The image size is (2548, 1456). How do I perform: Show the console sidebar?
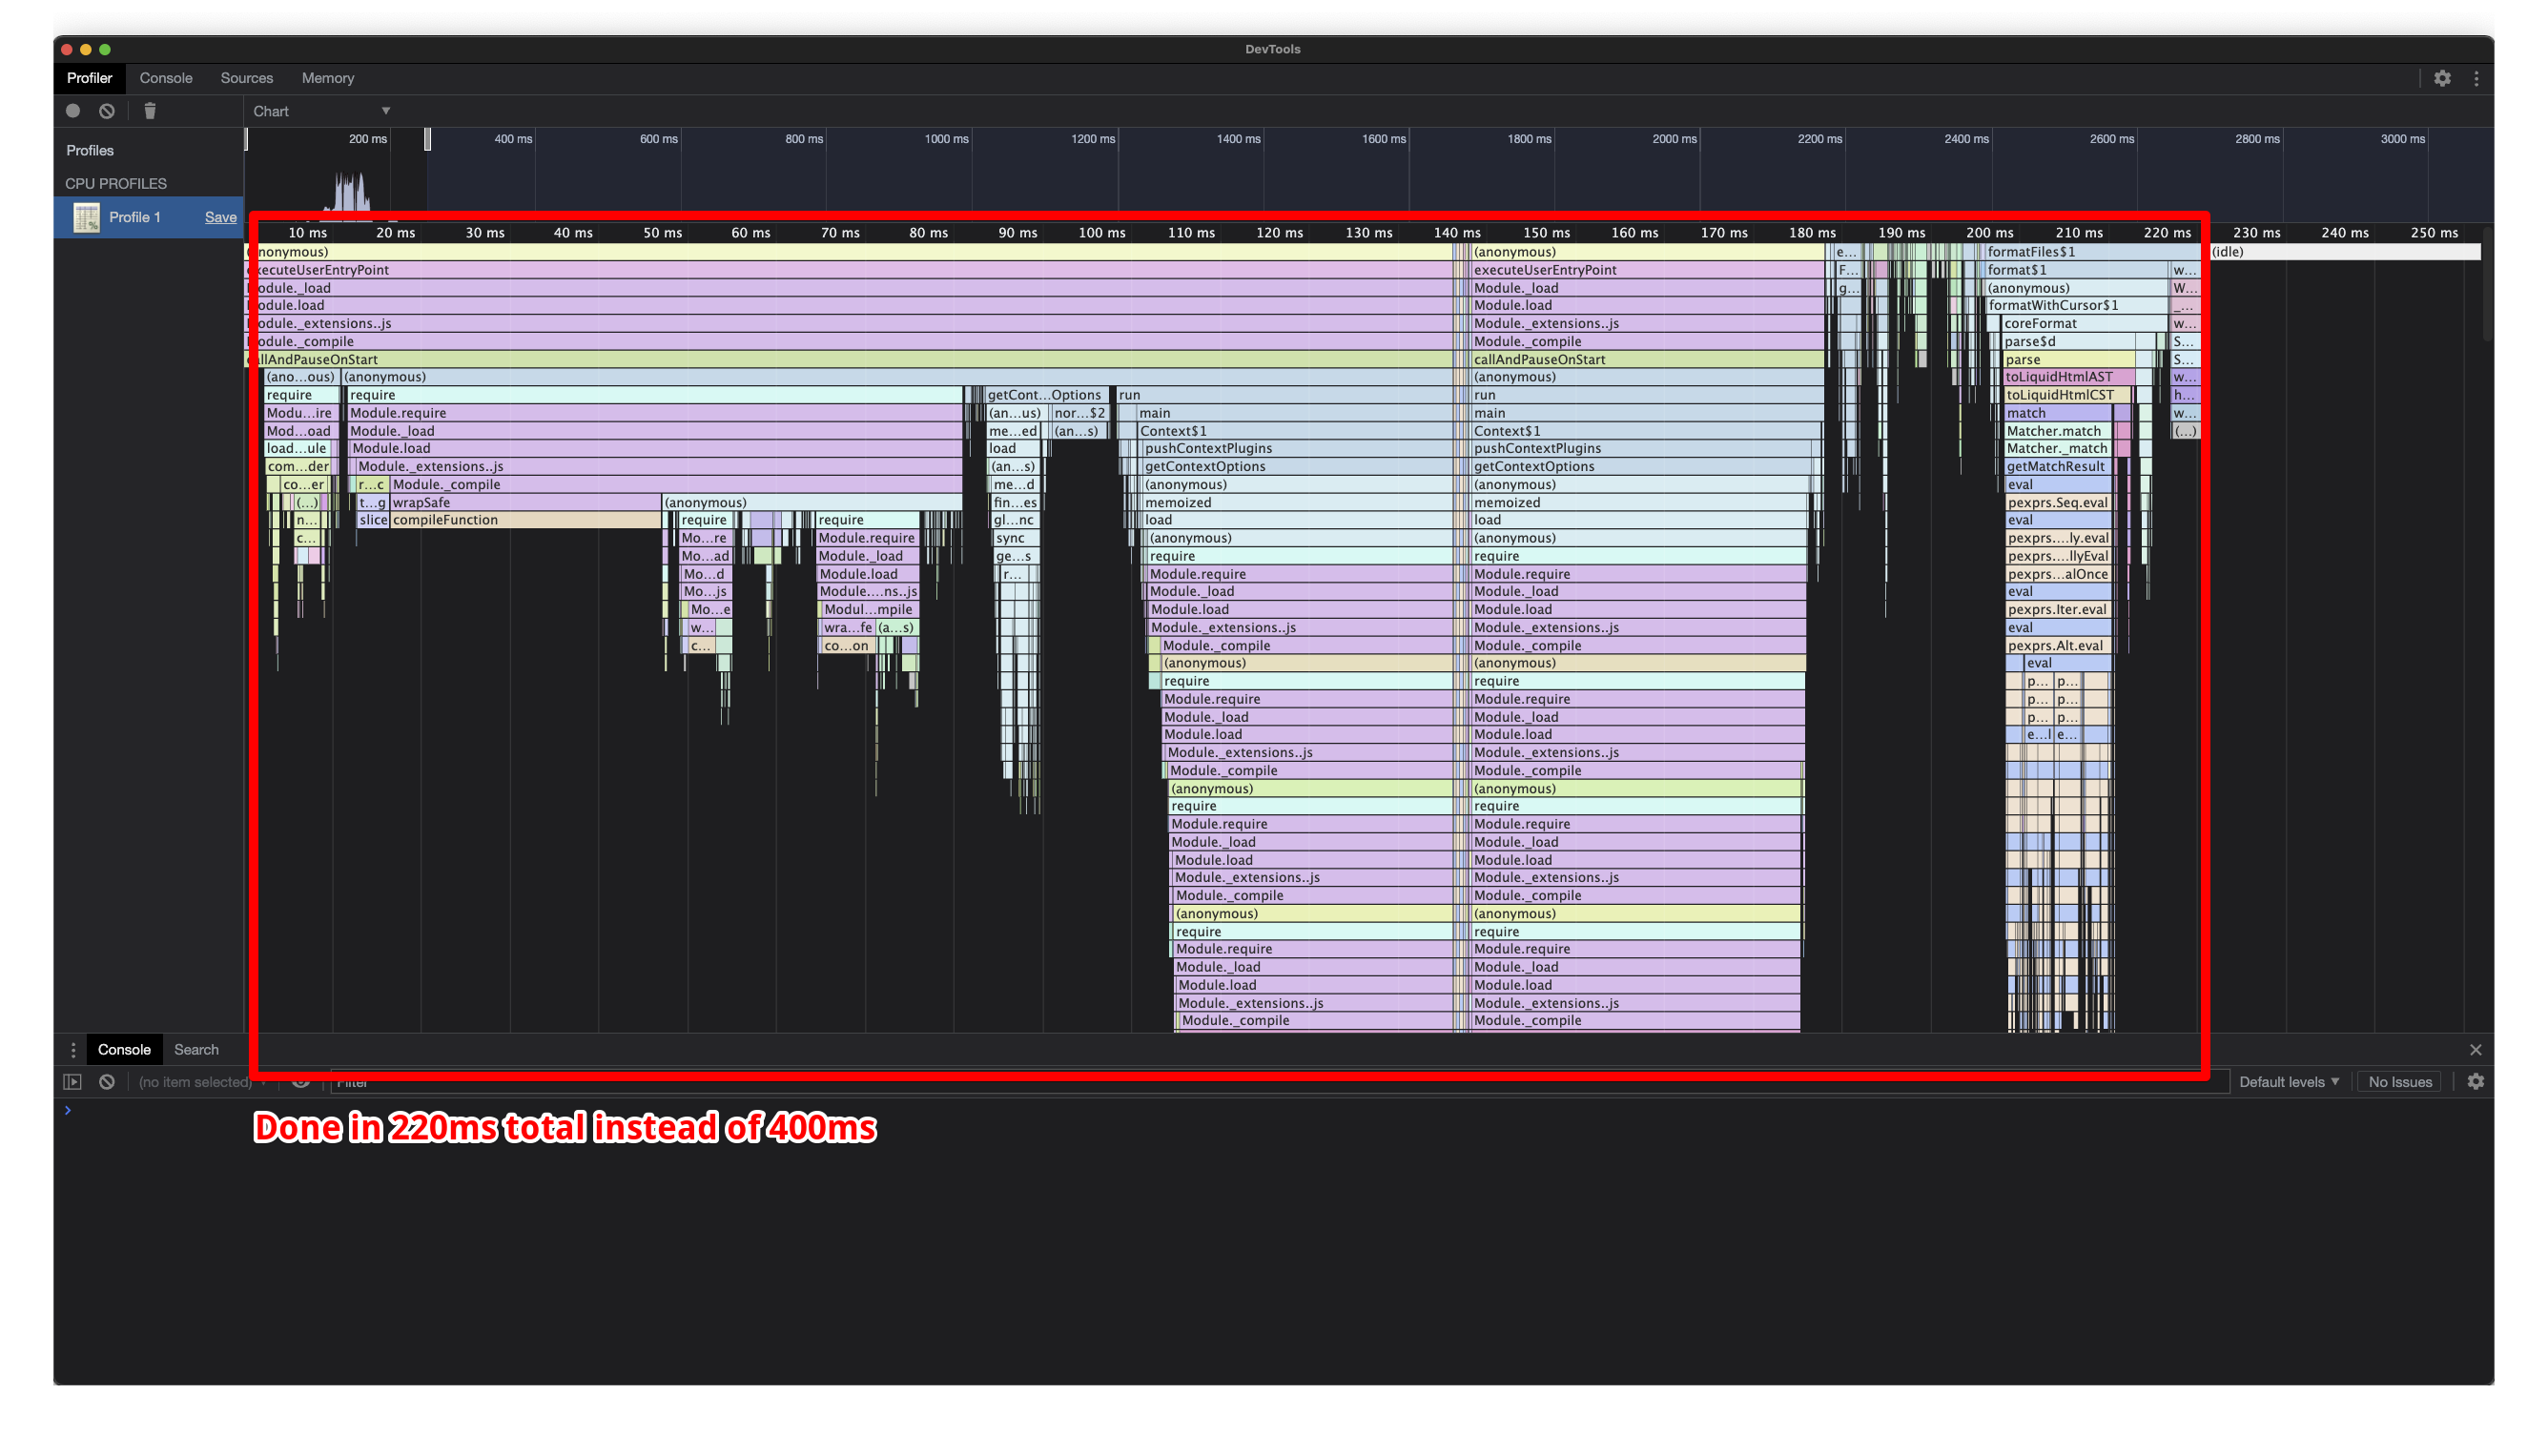pos(72,1081)
